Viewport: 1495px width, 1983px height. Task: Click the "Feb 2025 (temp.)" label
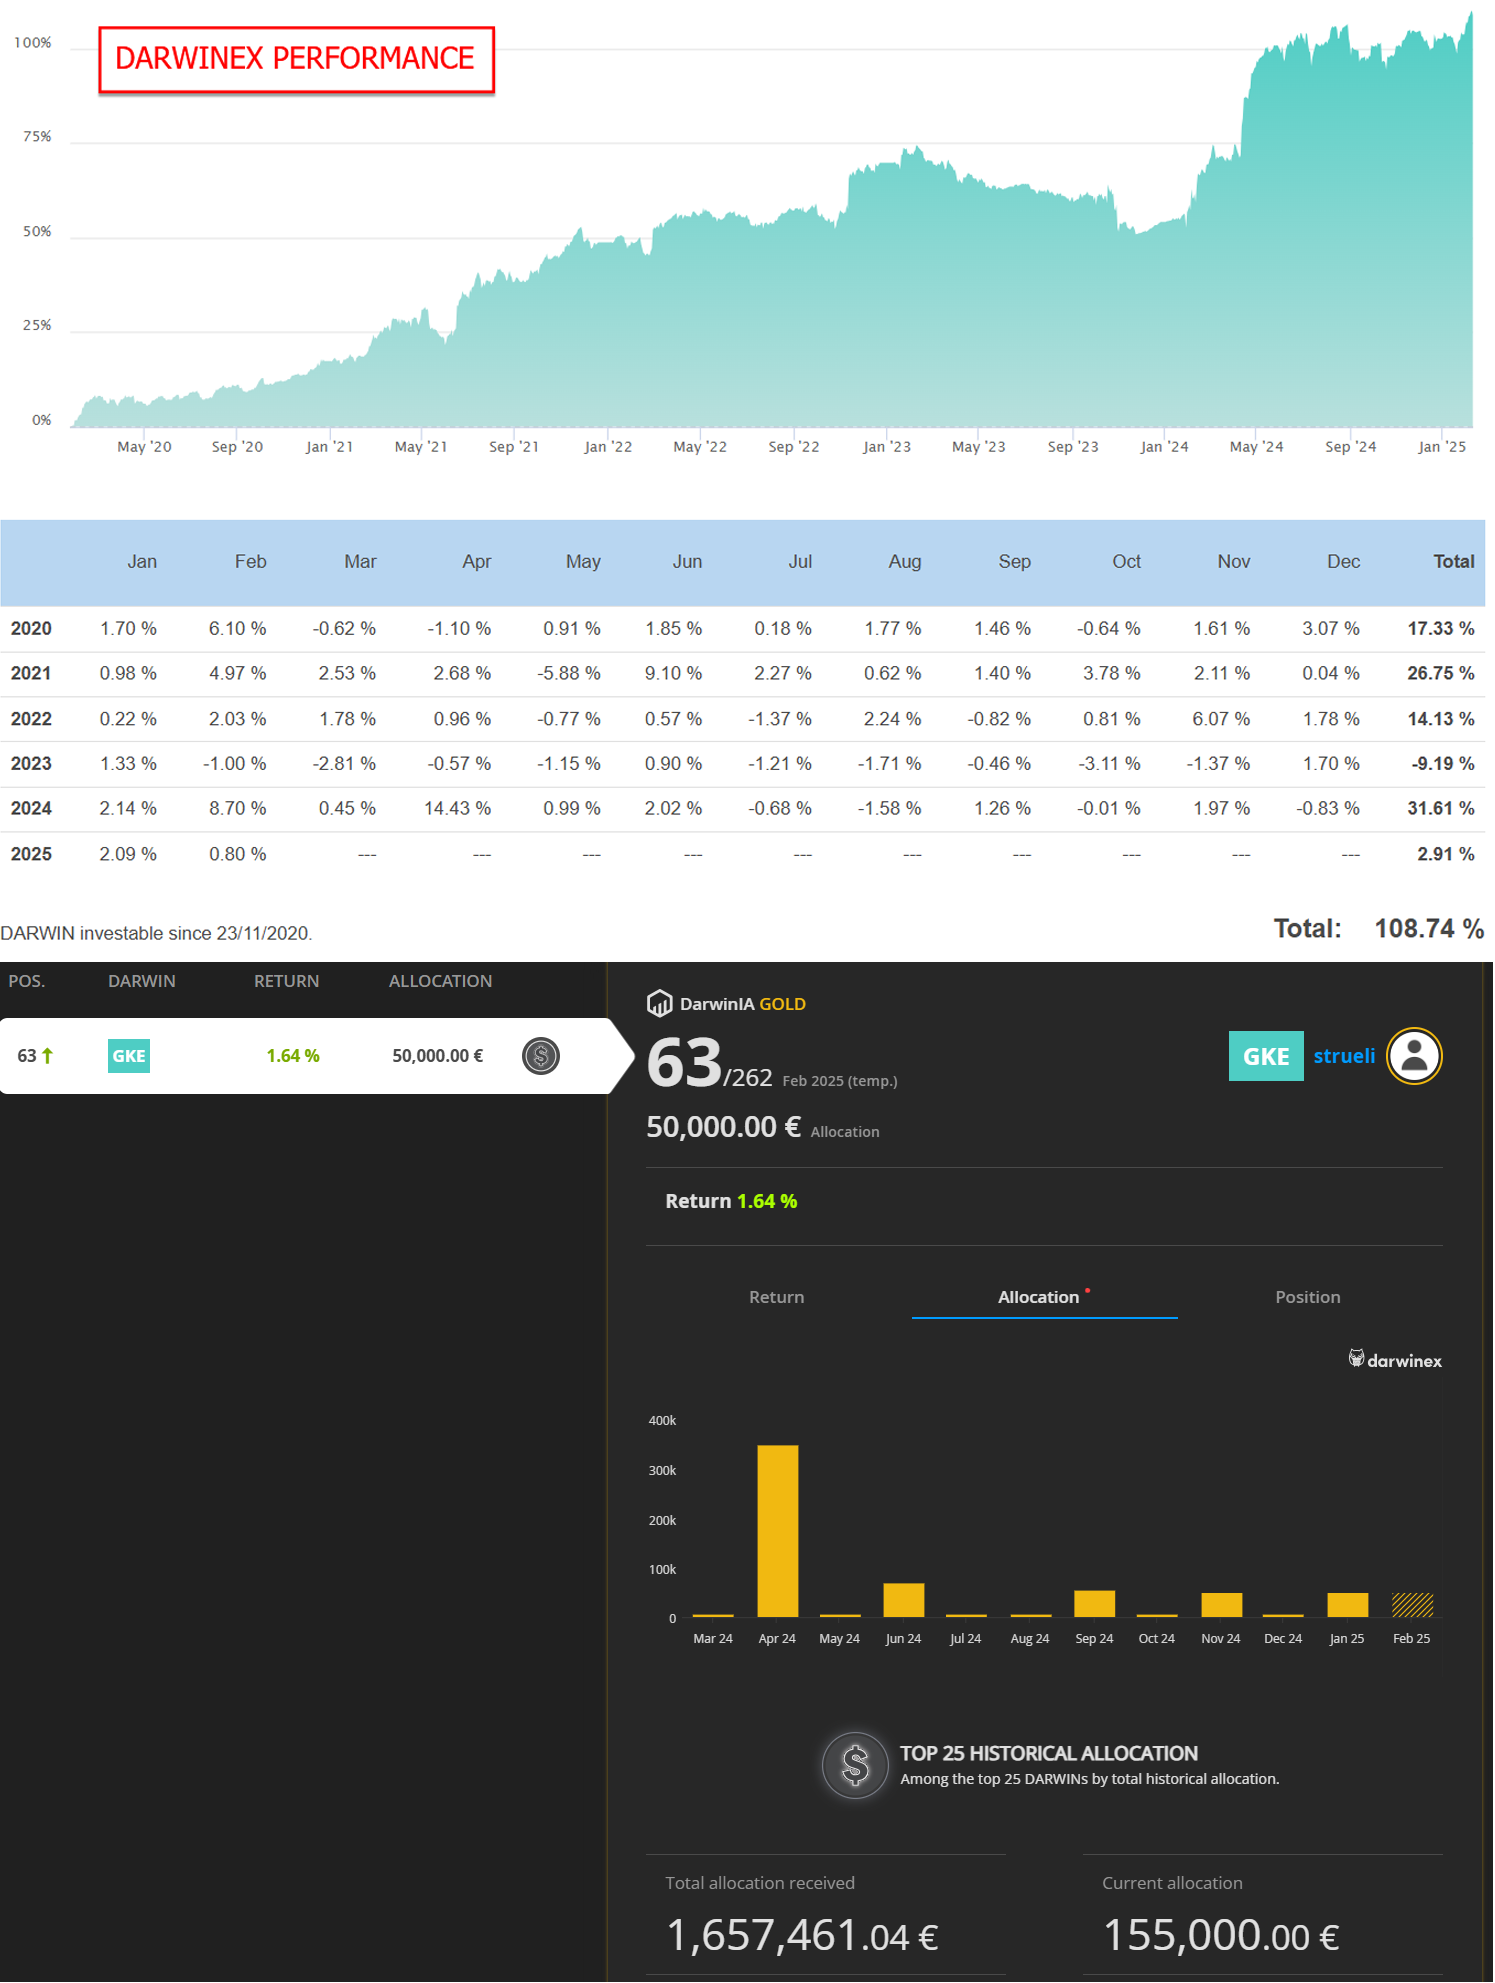(840, 1081)
